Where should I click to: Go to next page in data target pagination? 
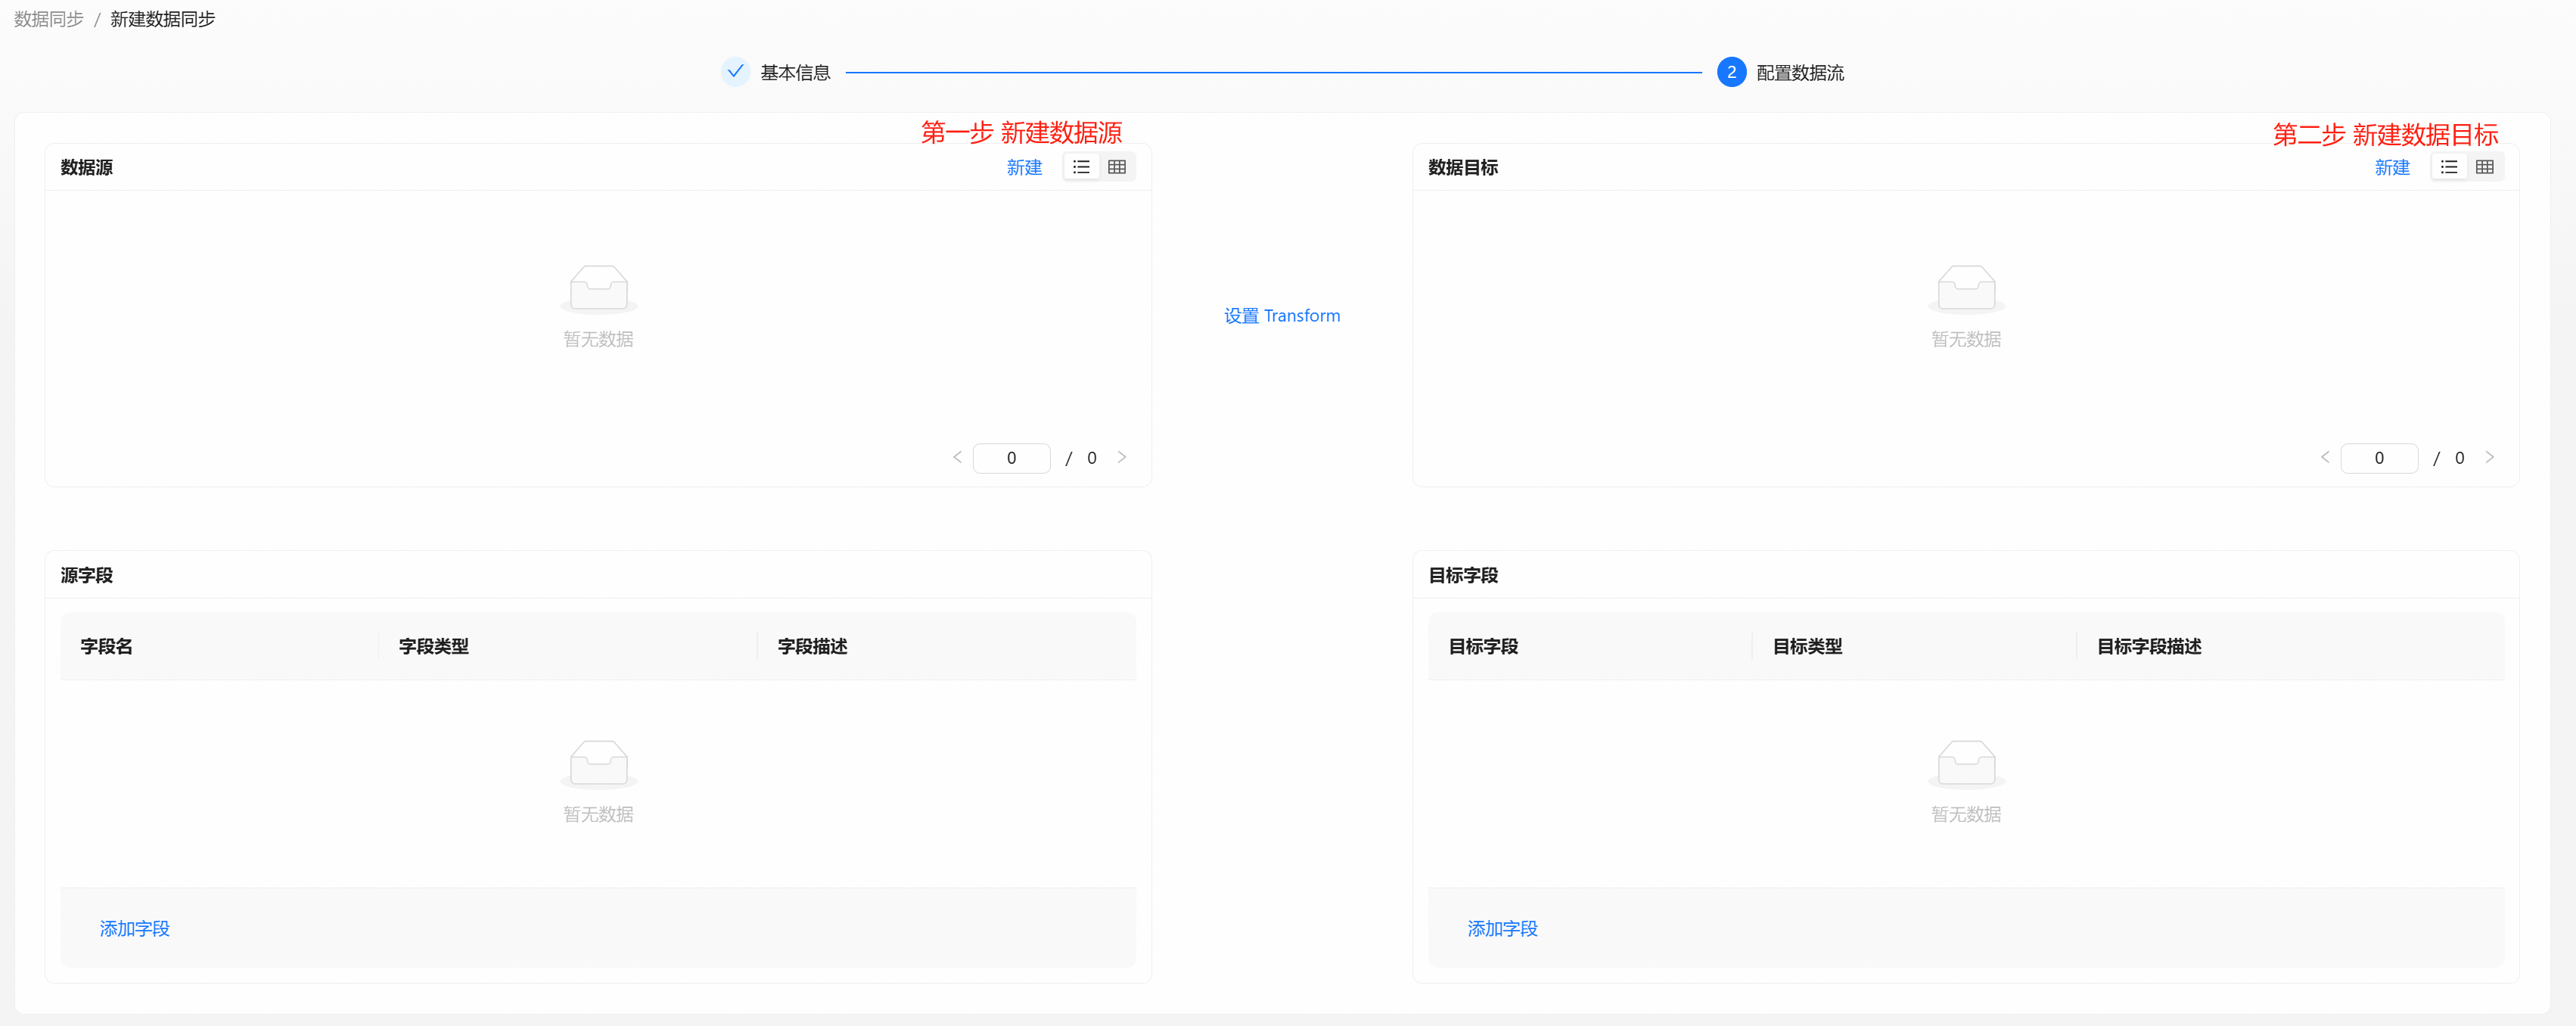click(2490, 457)
